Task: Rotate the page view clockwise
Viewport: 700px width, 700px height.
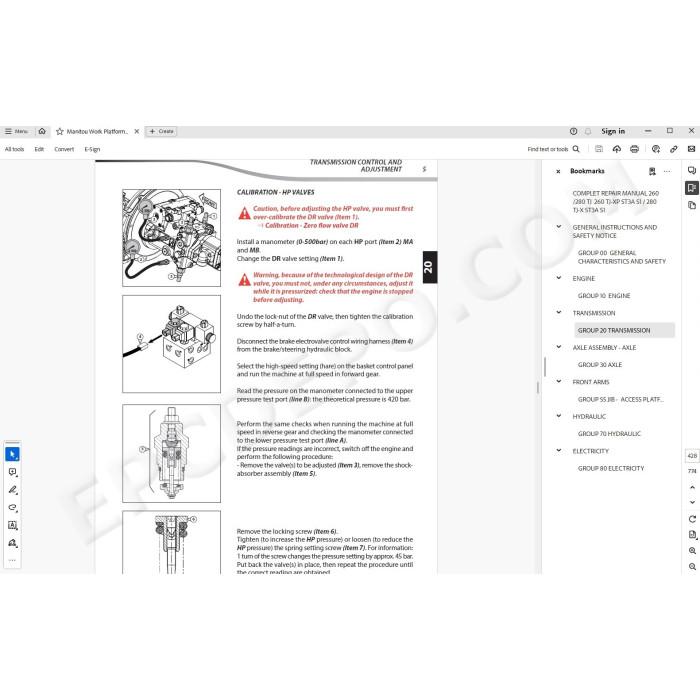Action: (x=692, y=519)
